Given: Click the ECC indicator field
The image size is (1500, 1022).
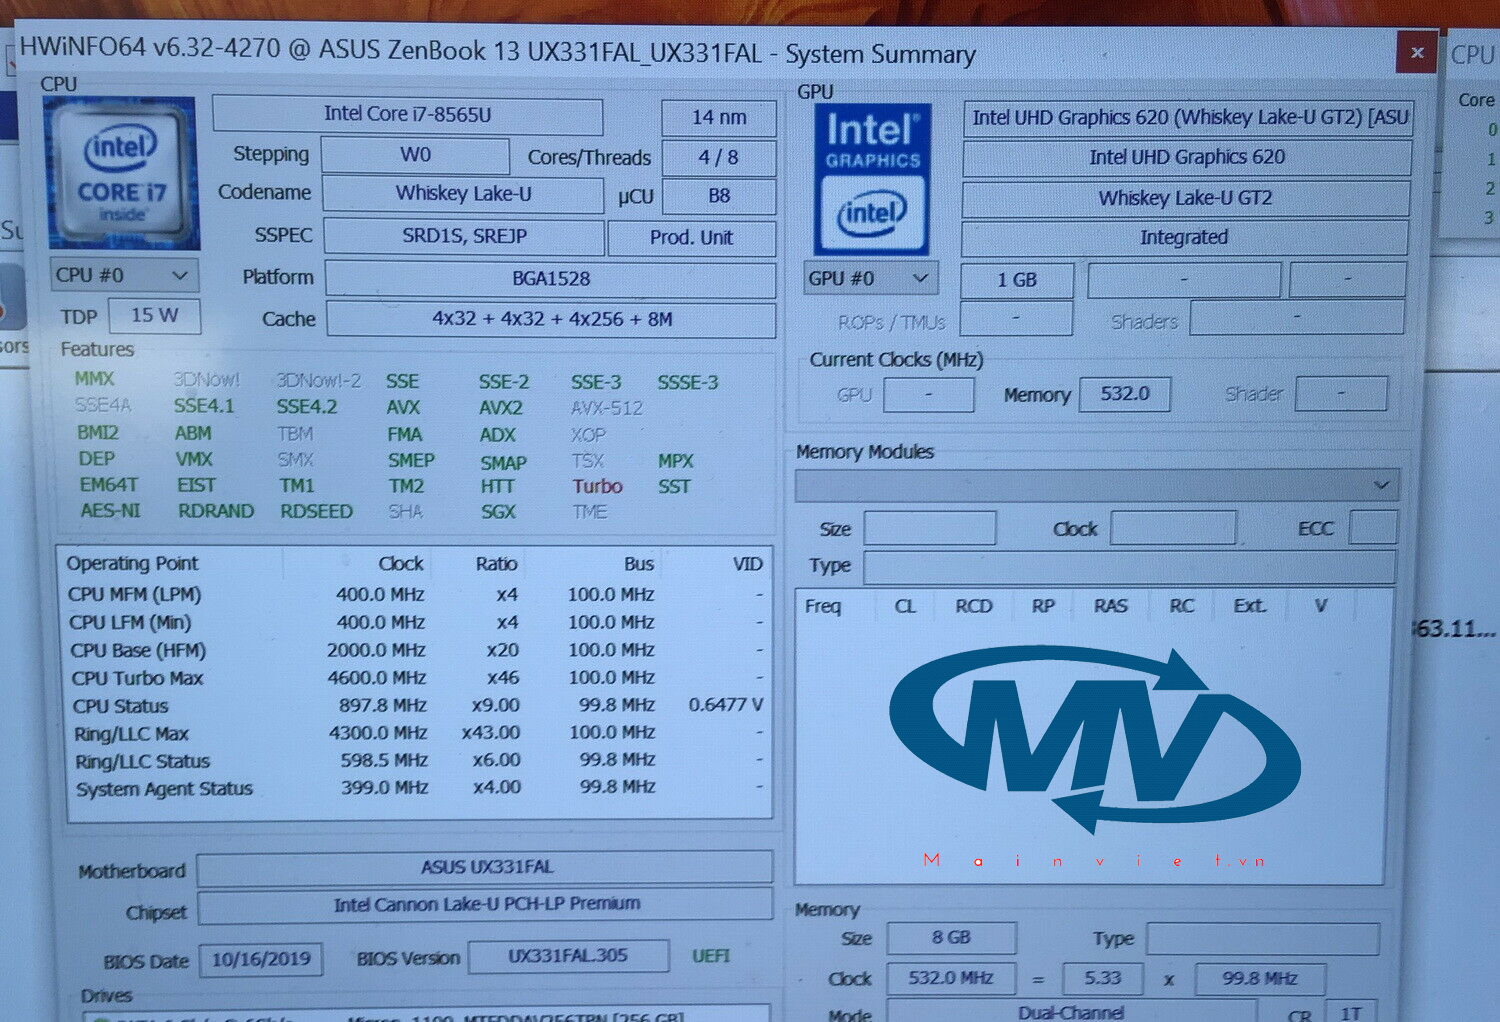Looking at the screenshot, I should pos(1372,527).
